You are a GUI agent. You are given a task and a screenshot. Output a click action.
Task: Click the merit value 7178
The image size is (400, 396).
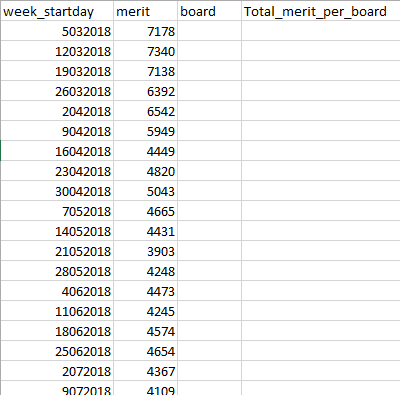(146, 31)
